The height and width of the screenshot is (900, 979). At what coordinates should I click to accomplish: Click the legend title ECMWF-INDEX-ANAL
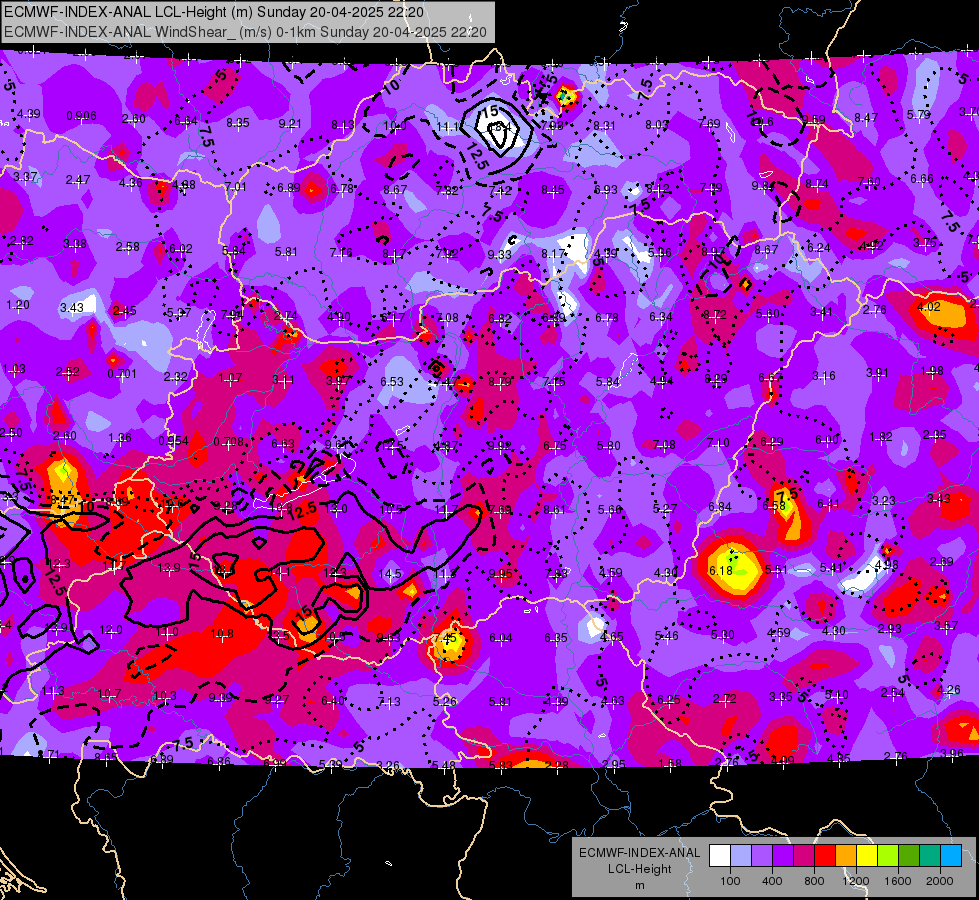639,853
